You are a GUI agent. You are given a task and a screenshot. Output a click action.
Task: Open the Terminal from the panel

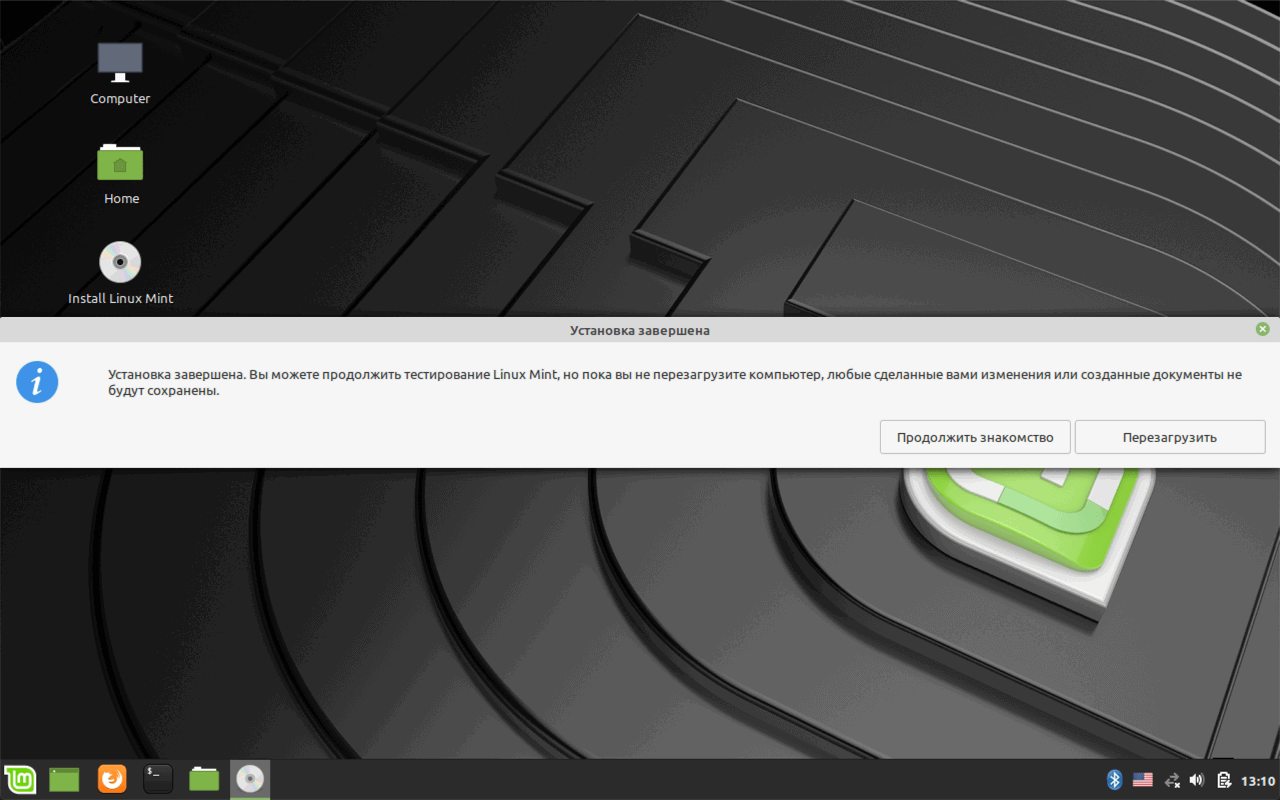[x=158, y=779]
